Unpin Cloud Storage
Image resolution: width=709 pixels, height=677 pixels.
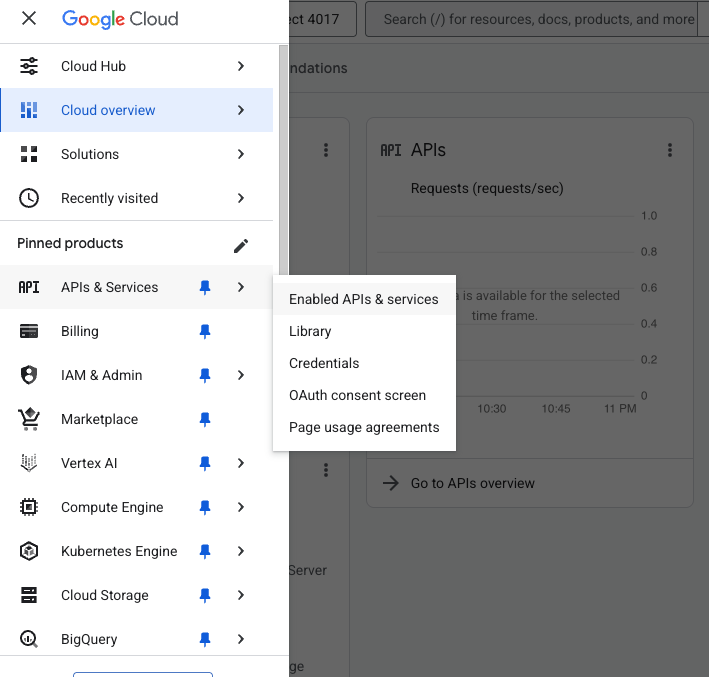click(205, 595)
